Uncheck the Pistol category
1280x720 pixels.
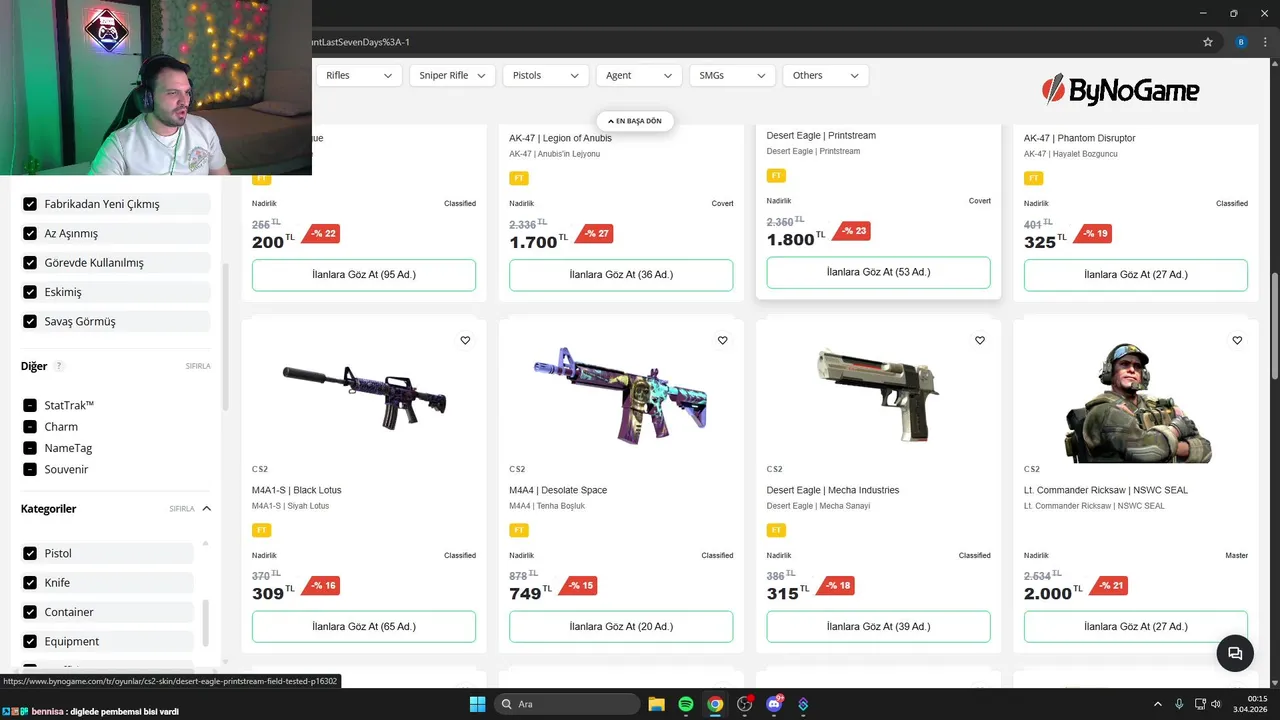pos(30,553)
